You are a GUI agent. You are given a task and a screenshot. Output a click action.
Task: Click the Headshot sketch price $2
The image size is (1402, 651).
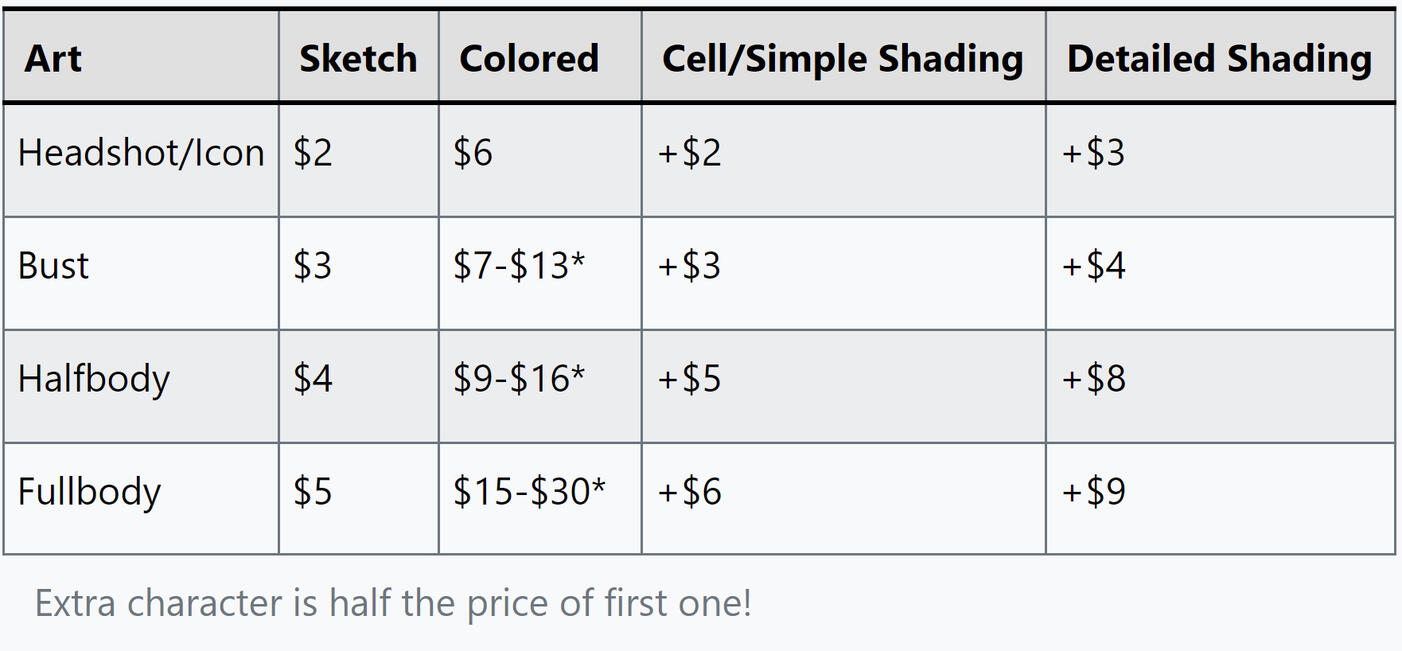(x=312, y=153)
